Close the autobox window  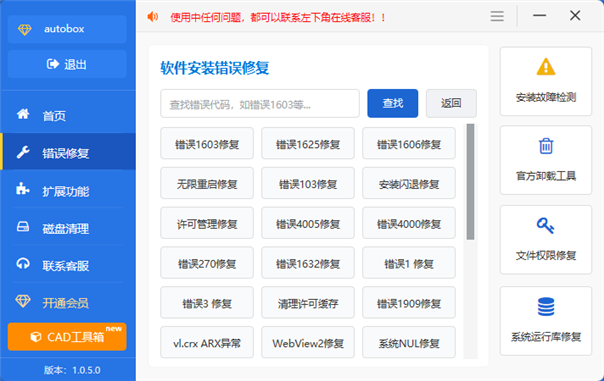pyautogui.click(x=575, y=16)
